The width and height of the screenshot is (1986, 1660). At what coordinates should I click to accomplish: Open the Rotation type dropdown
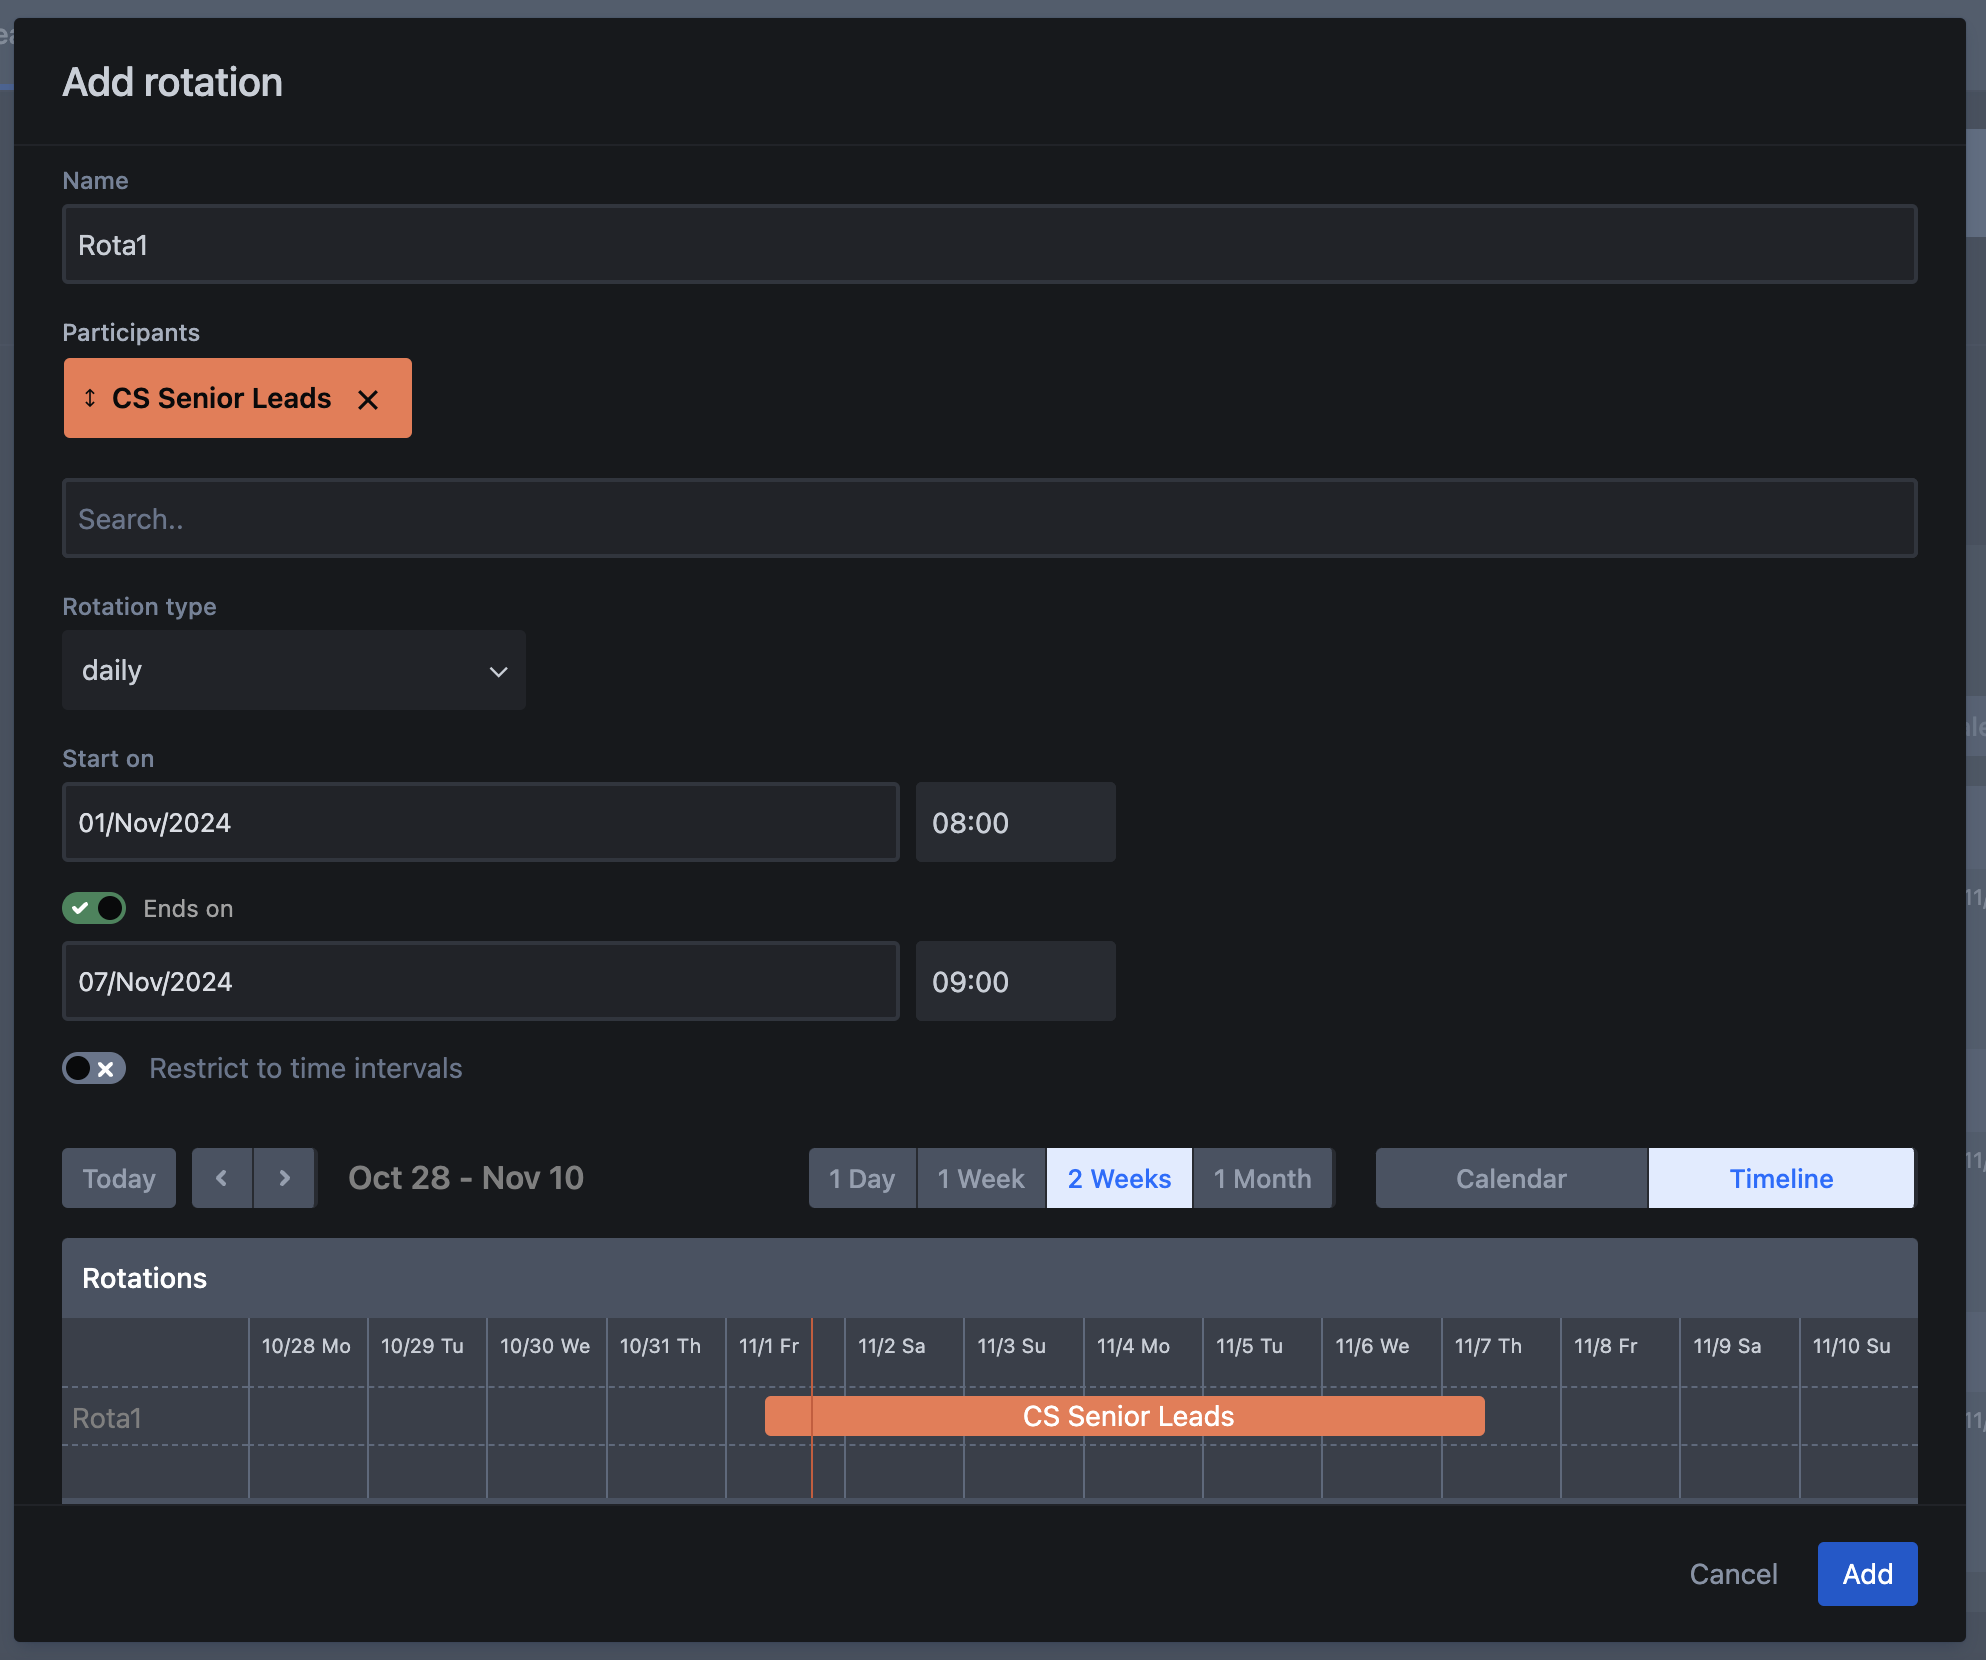(294, 670)
